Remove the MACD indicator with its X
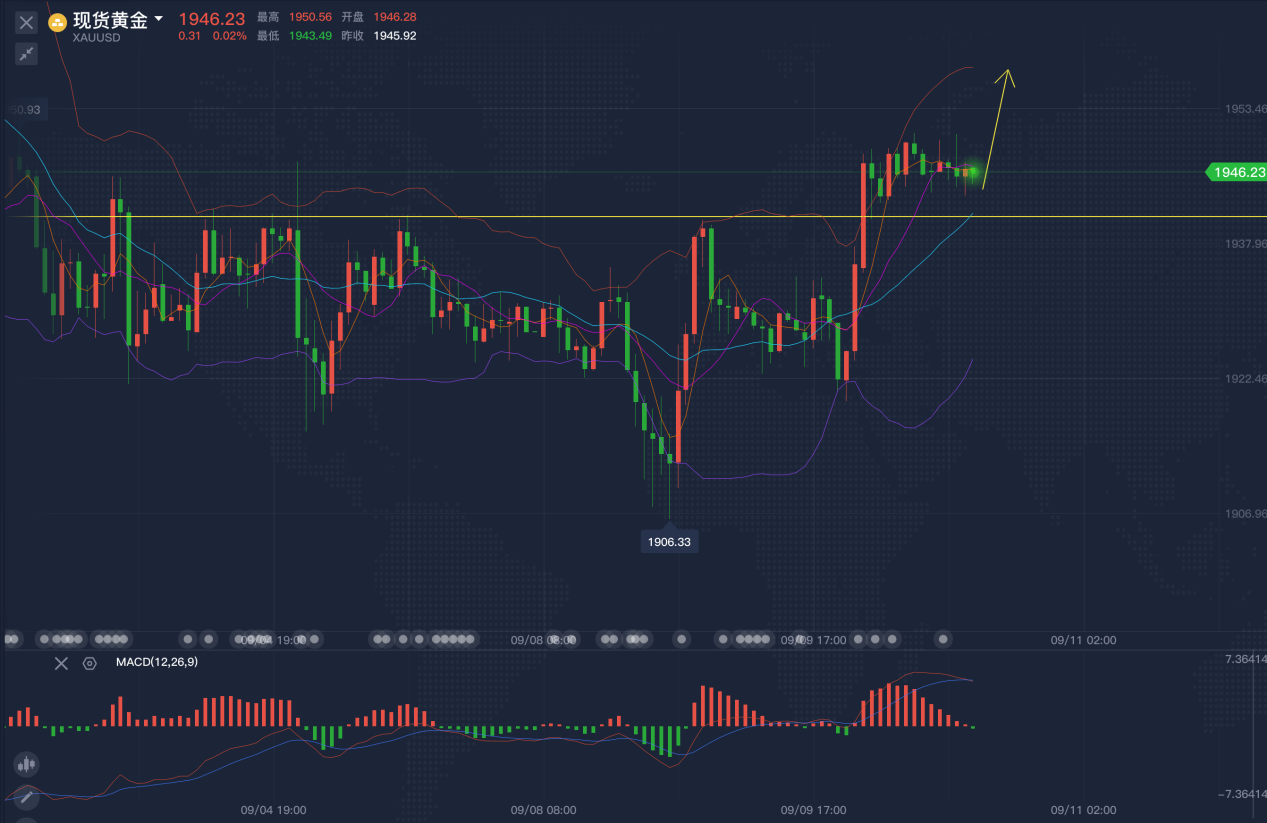 point(61,663)
